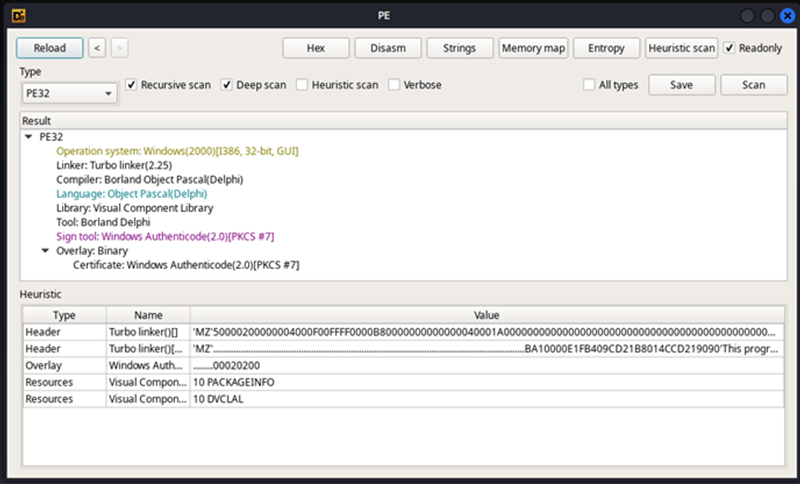
Task: Click the Result column header
Action: 403,121
